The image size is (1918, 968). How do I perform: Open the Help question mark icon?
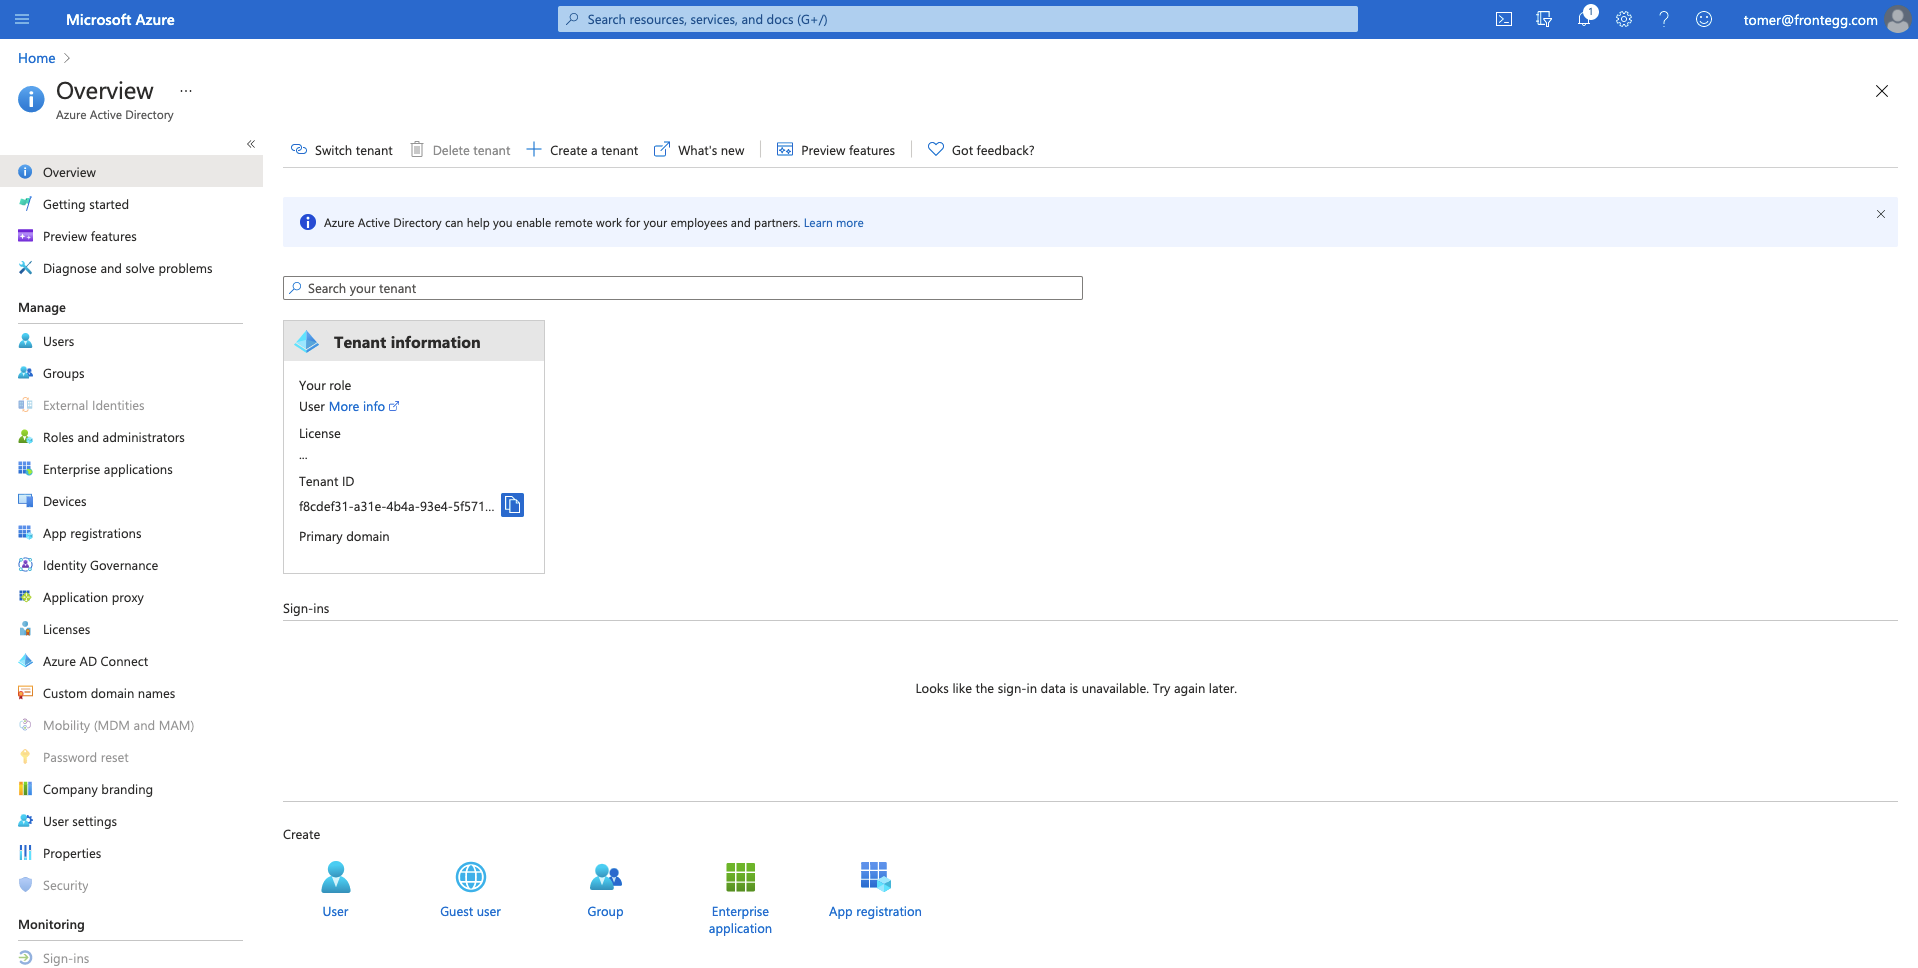[x=1664, y=19]
